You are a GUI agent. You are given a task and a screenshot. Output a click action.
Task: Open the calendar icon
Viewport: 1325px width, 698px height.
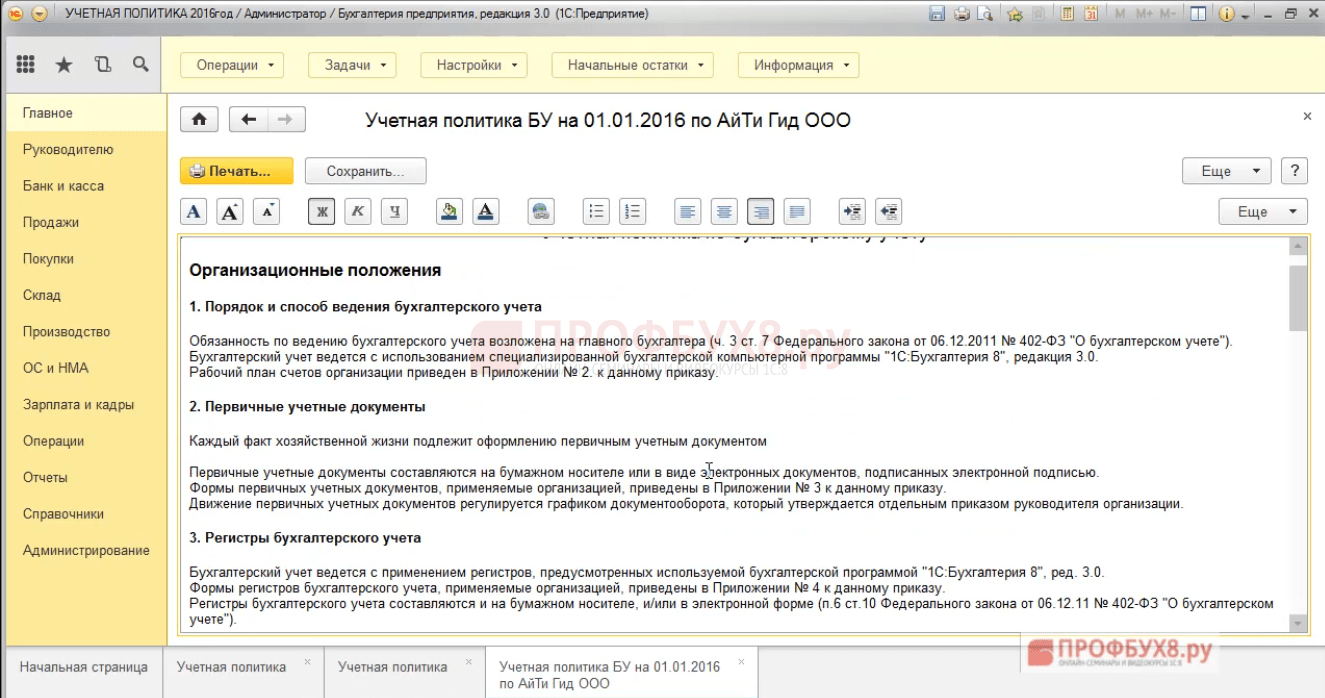pos(1091,14)
